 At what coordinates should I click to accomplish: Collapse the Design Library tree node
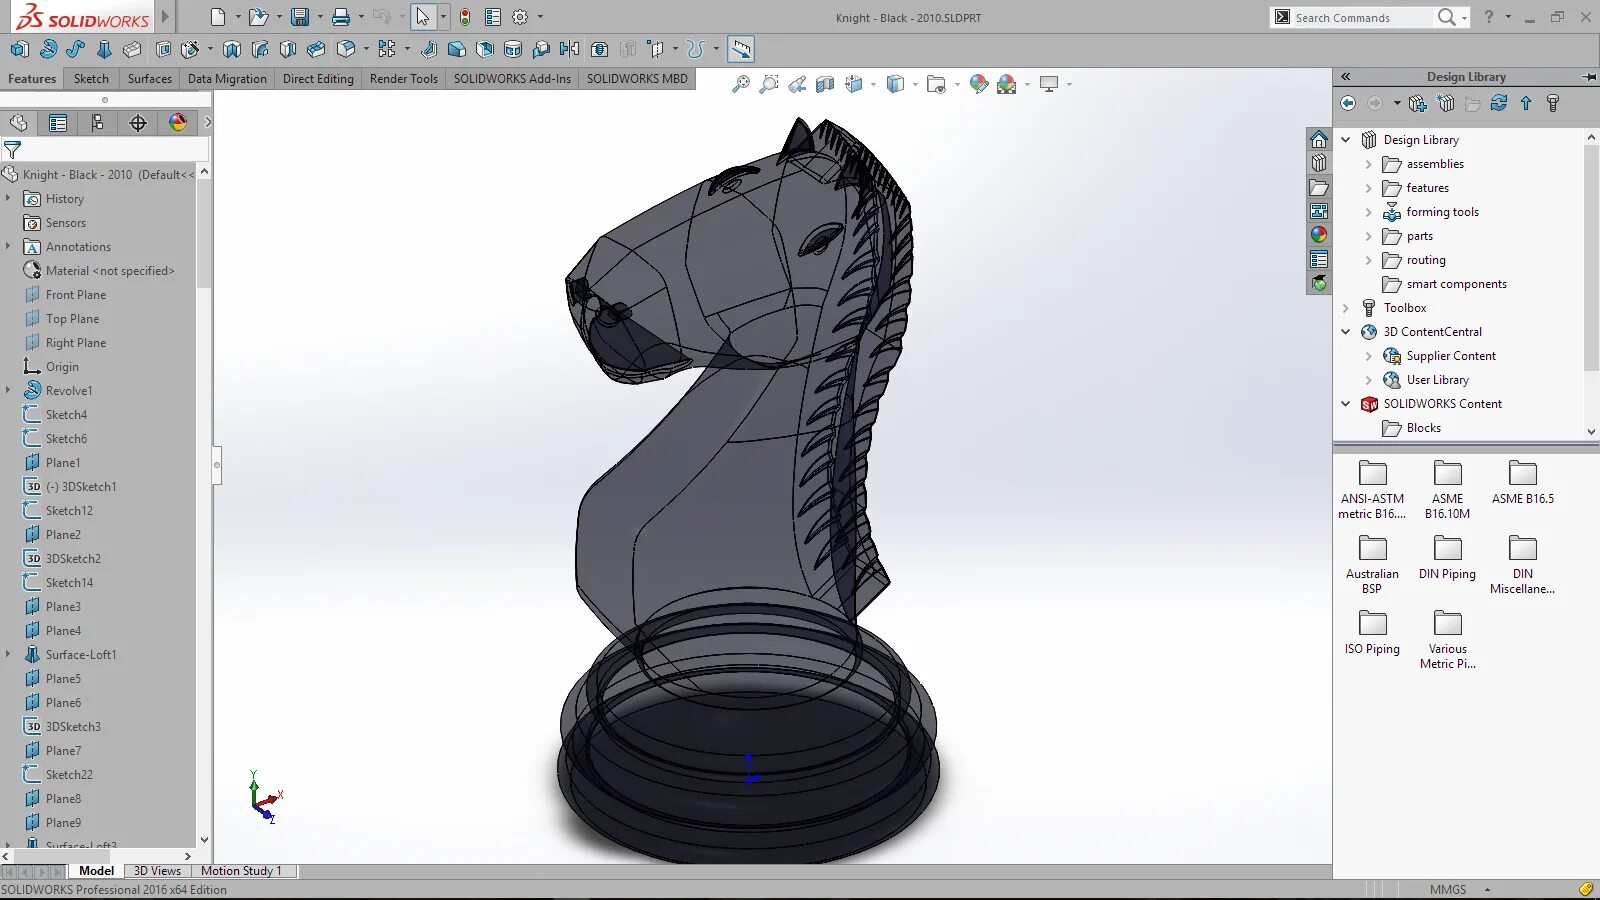[1346, 140]
